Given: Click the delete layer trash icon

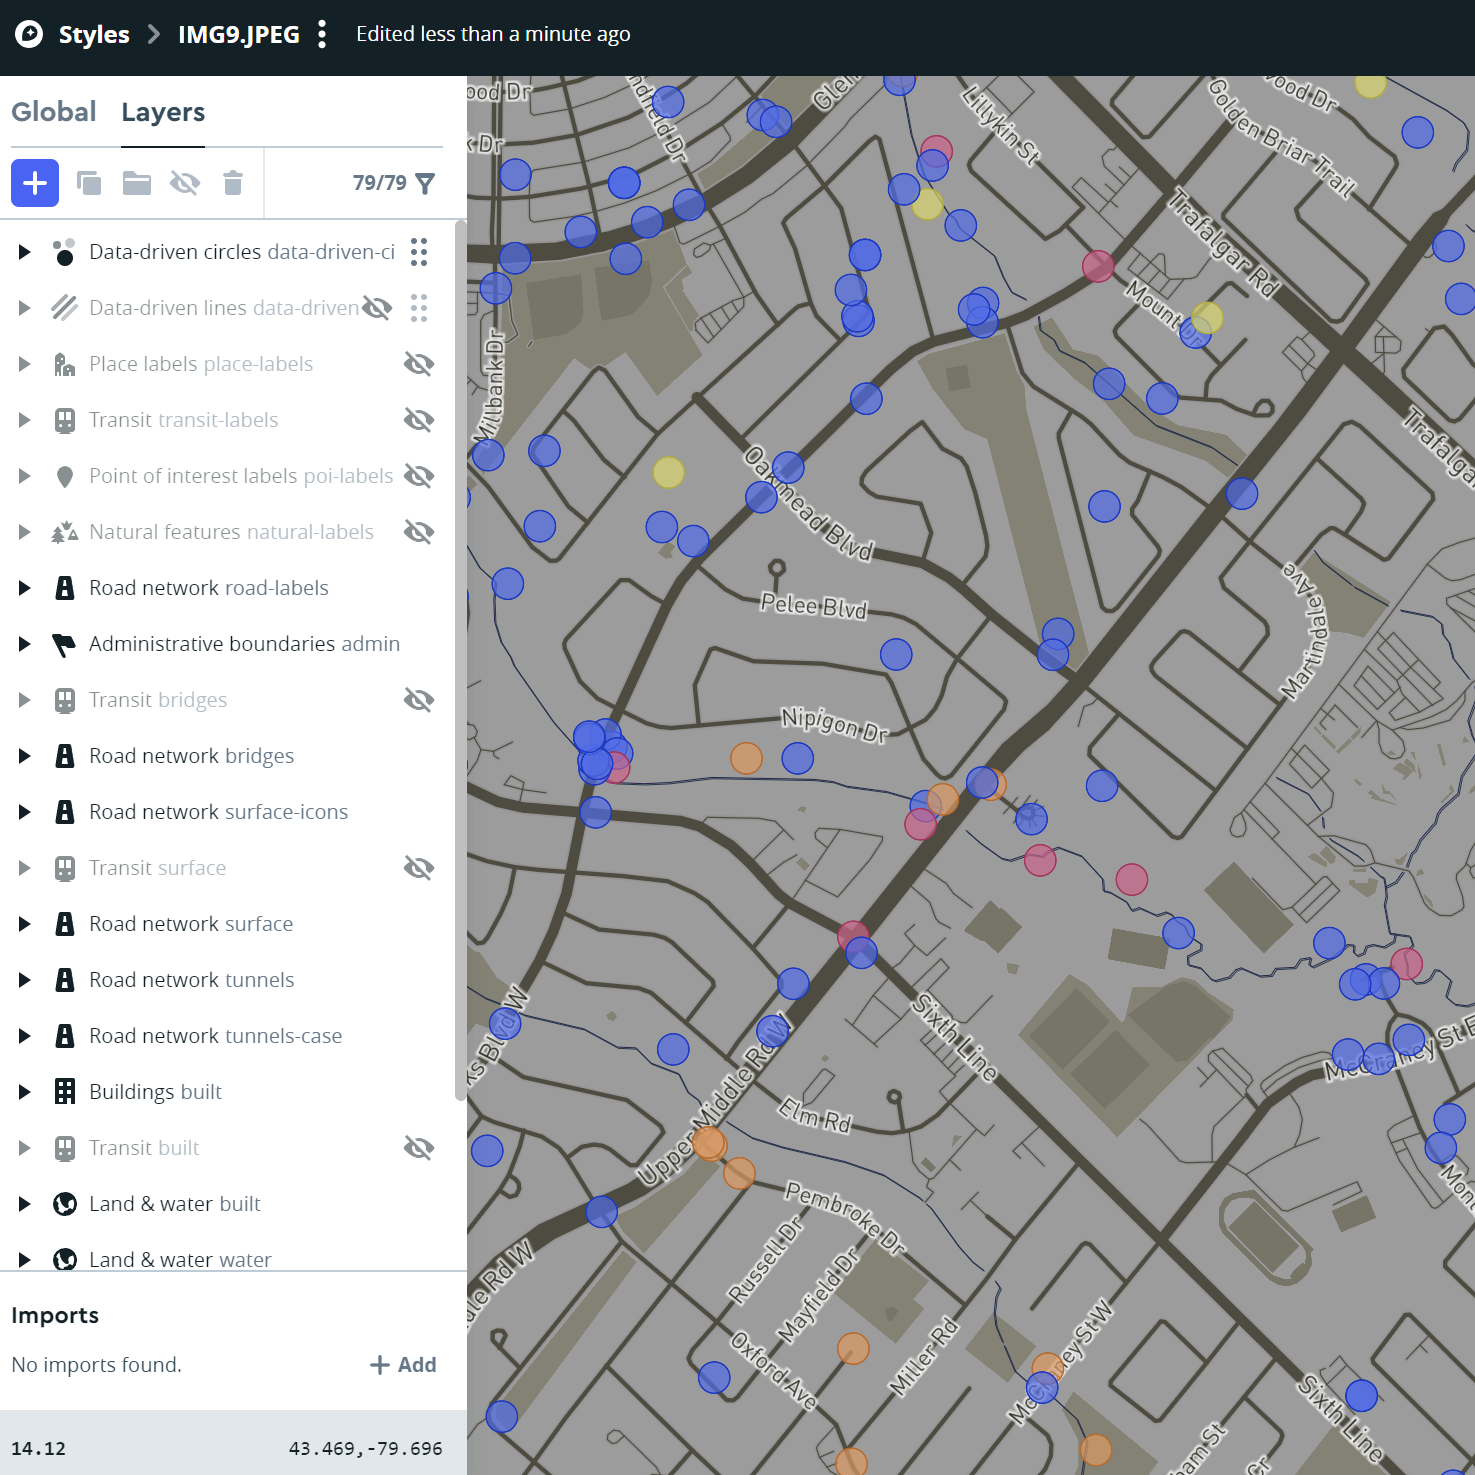Looking at the screenshot, I should (233, 183).
